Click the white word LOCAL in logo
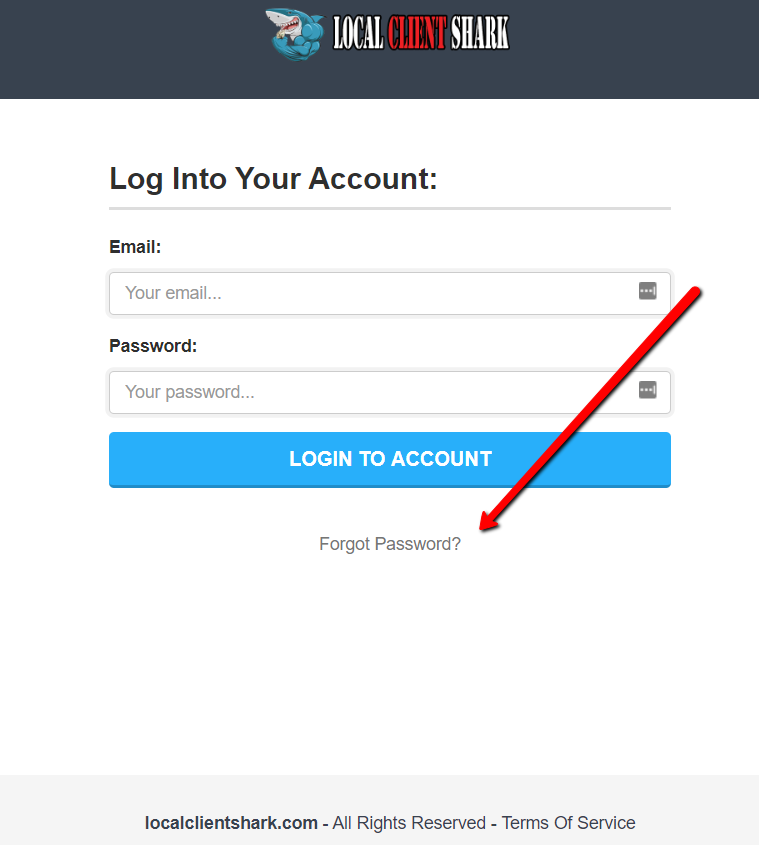The image size is (759, 845). pos(358,33)
